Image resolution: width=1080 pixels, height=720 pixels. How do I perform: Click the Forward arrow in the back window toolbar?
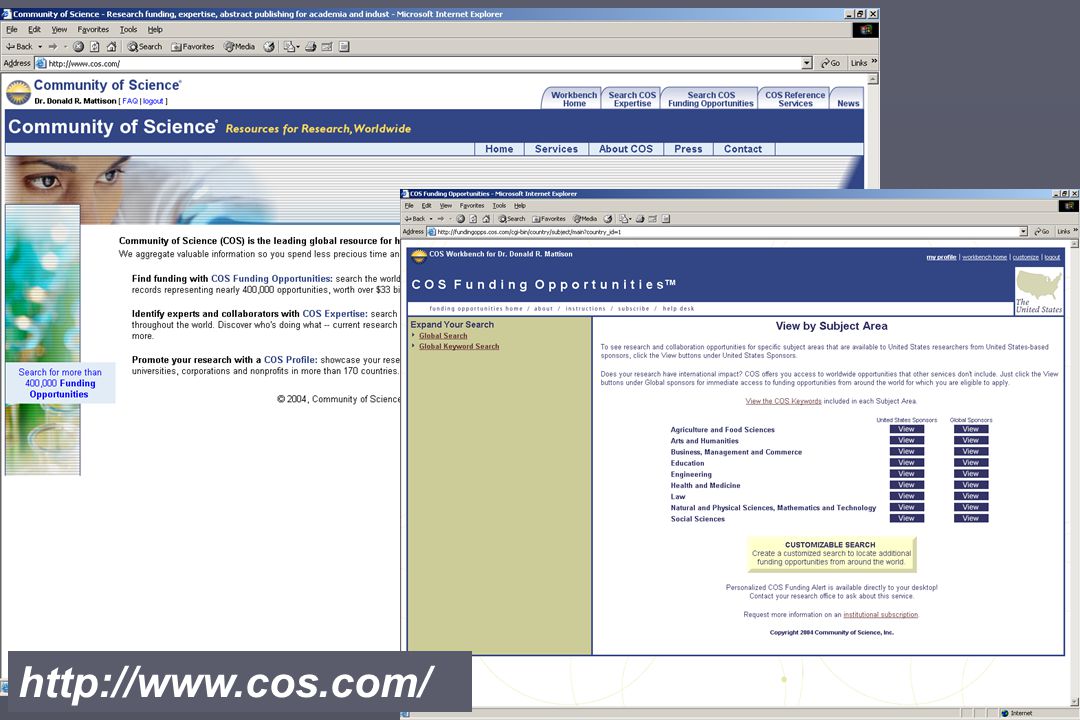pyautogui.click(x=53, y=47)
